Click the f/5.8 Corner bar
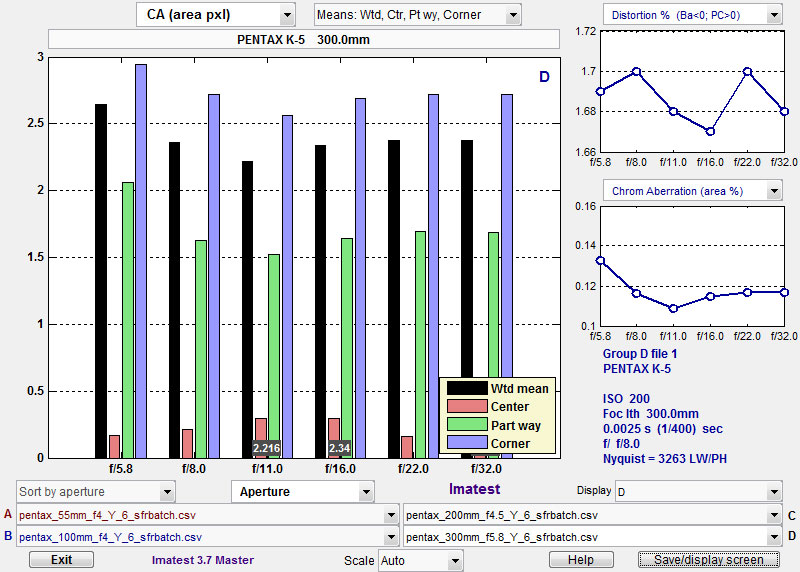Image resolution: width=800 pixels, height=572 pixels. point(141,261)
